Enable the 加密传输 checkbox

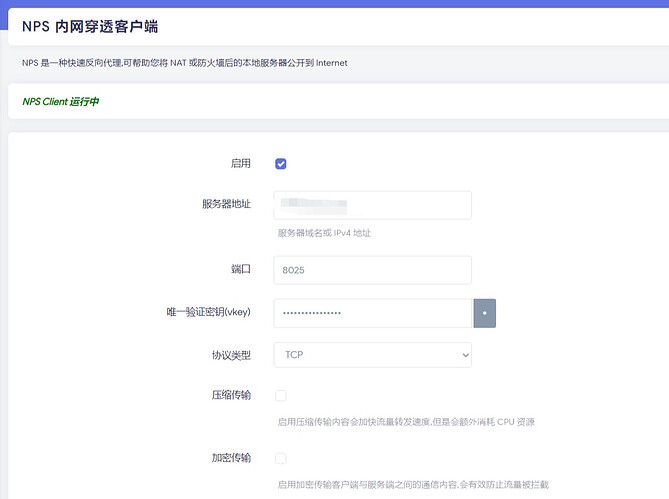[x=281, y=458]
